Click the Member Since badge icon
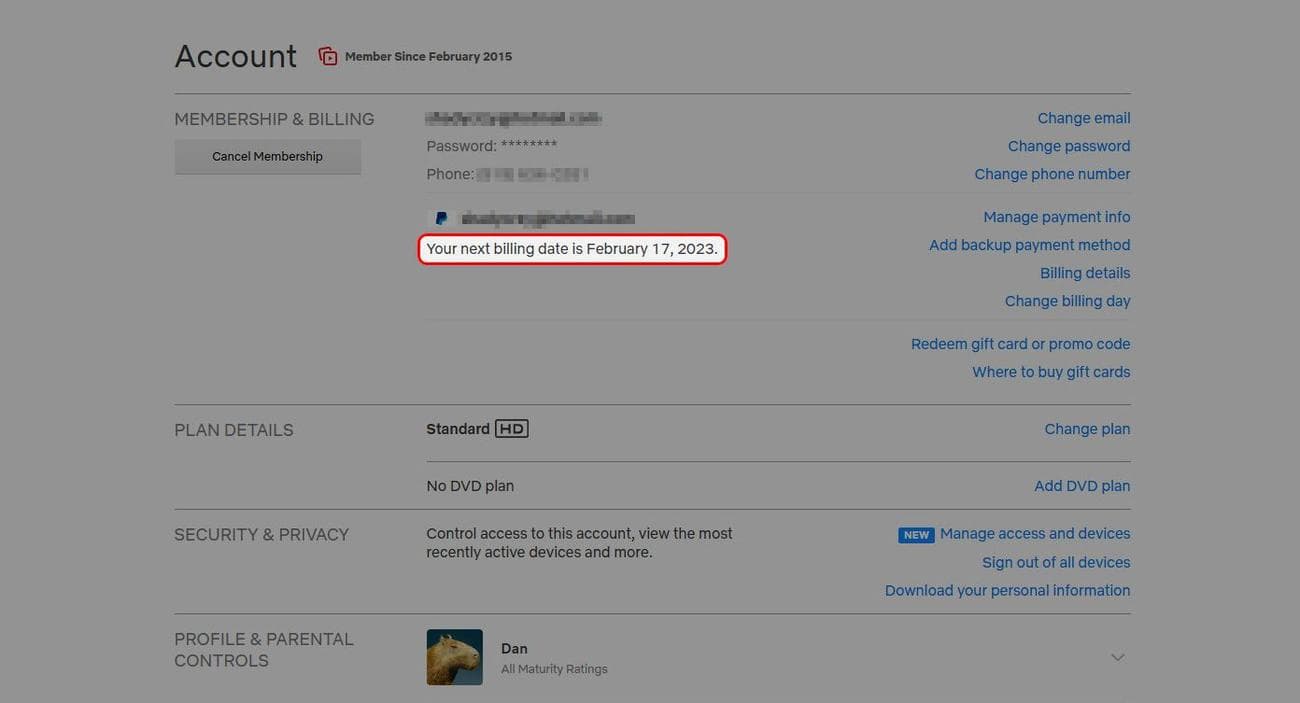This screenshot has width=1300, height=703. click(328, 56)
